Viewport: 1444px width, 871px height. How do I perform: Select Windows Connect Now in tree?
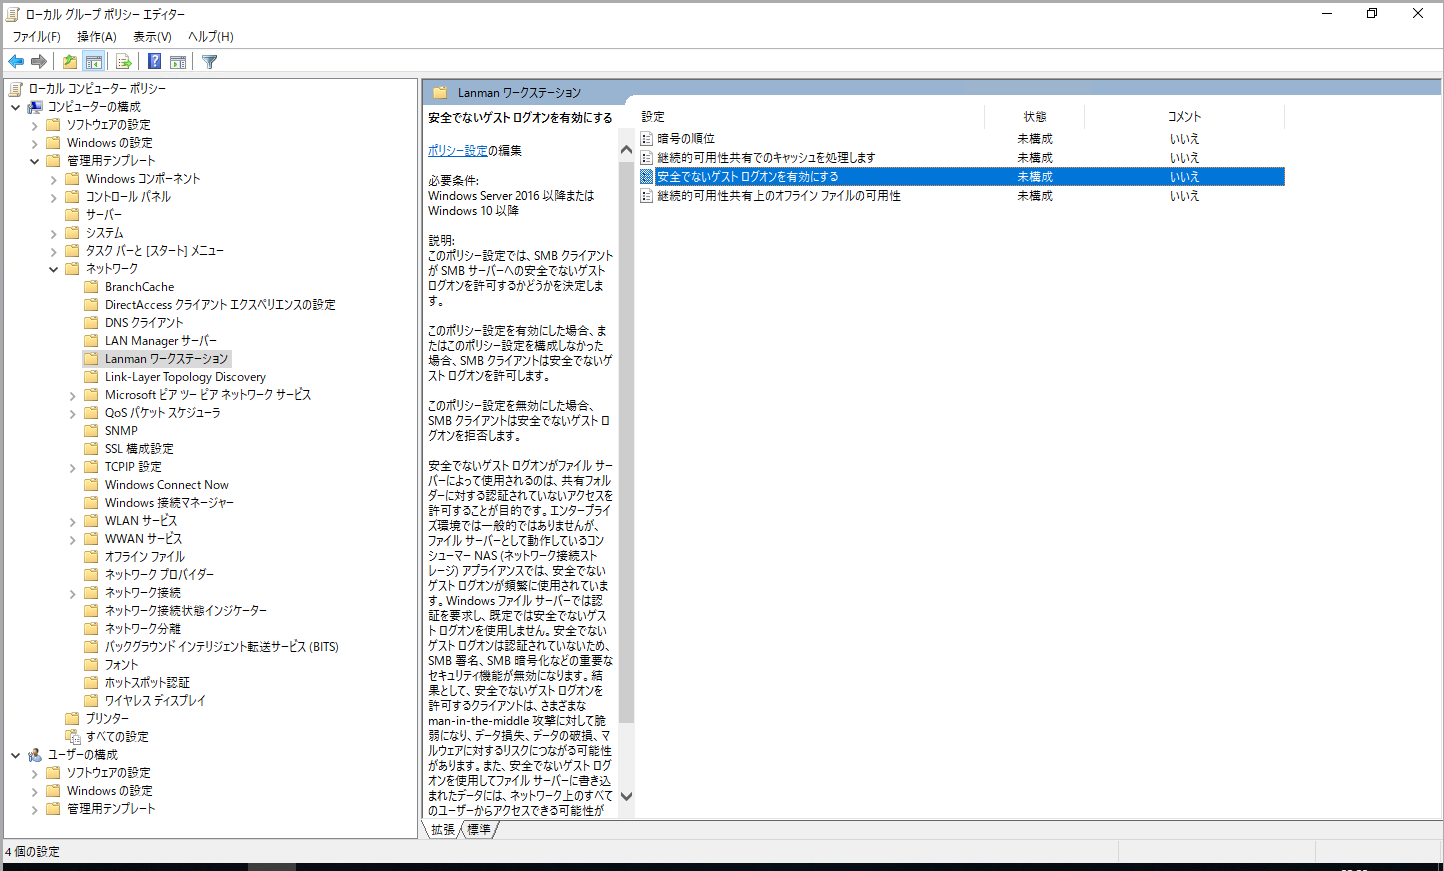point(167,485)
